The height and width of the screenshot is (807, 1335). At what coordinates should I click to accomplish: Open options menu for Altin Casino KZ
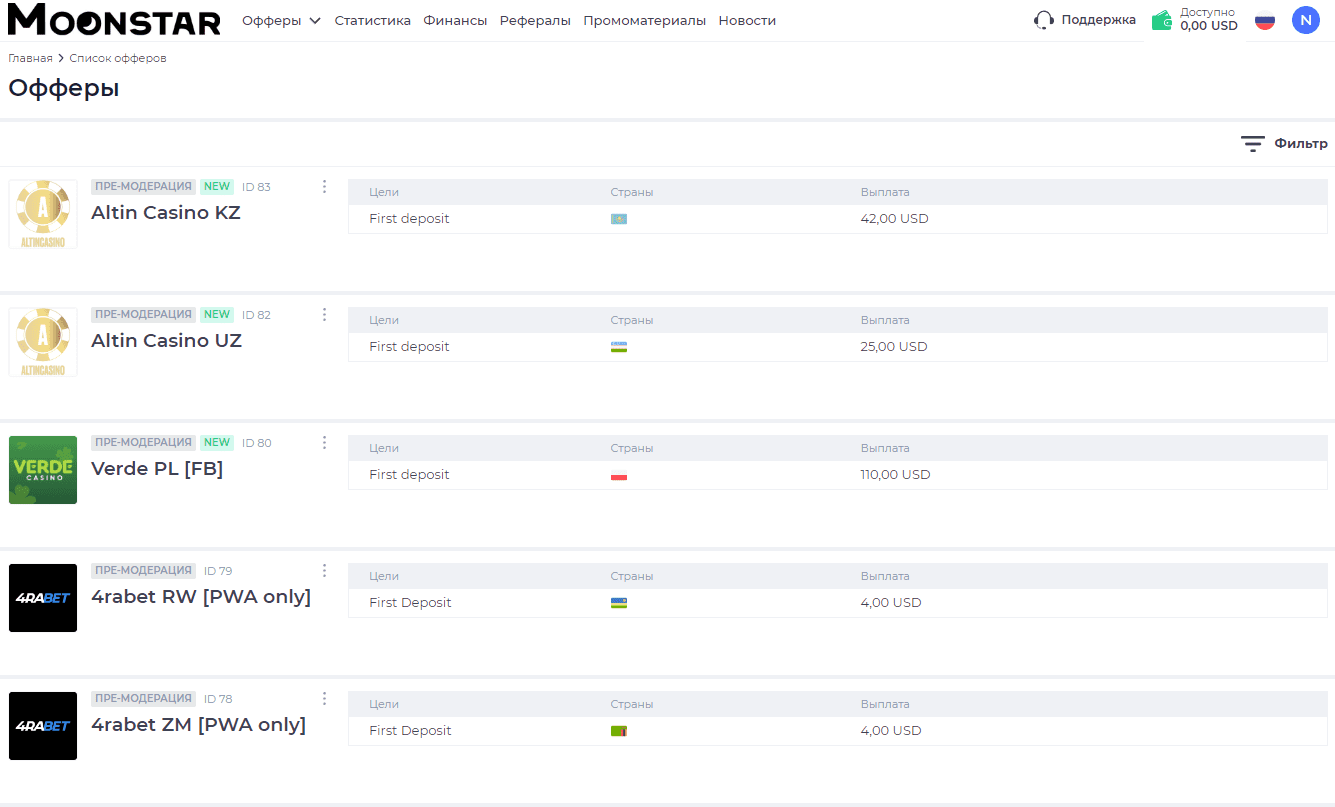coord(324,187)
